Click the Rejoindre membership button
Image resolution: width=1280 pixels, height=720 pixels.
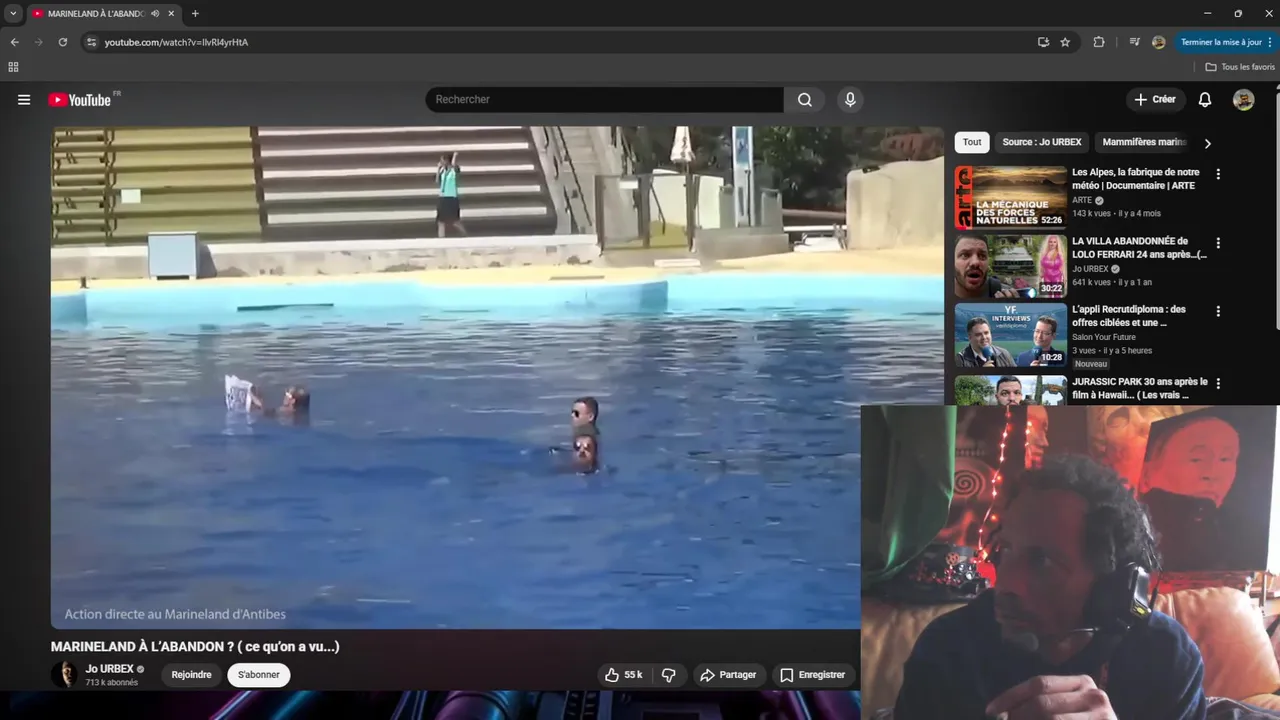coord(191,675)
